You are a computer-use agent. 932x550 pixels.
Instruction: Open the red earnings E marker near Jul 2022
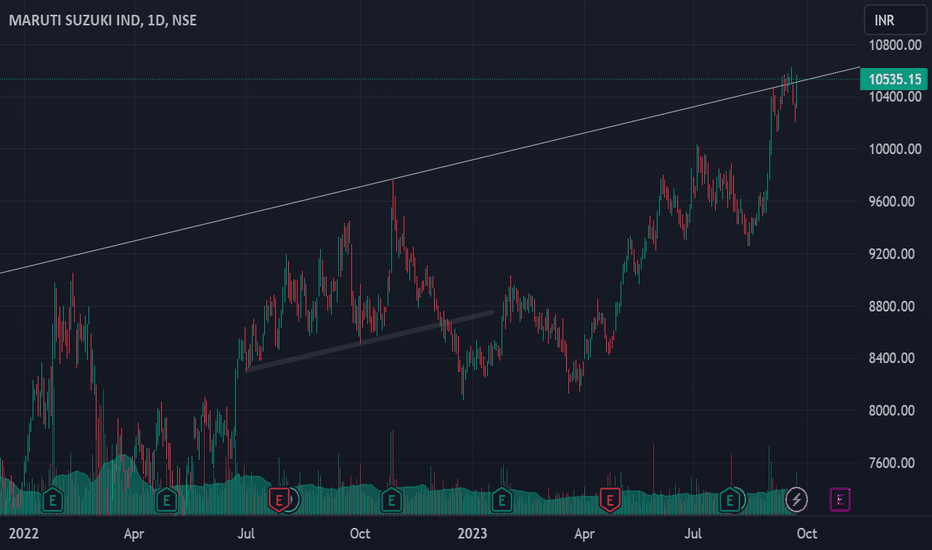[279, 500]
